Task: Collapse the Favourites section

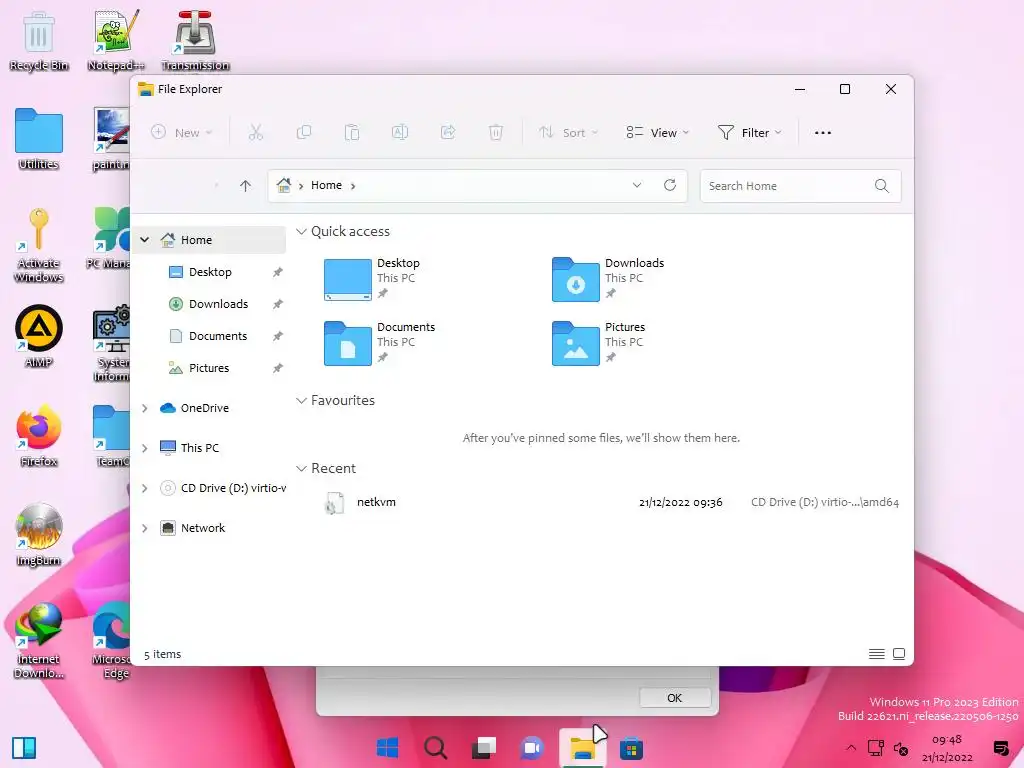Action: point(301,400)
